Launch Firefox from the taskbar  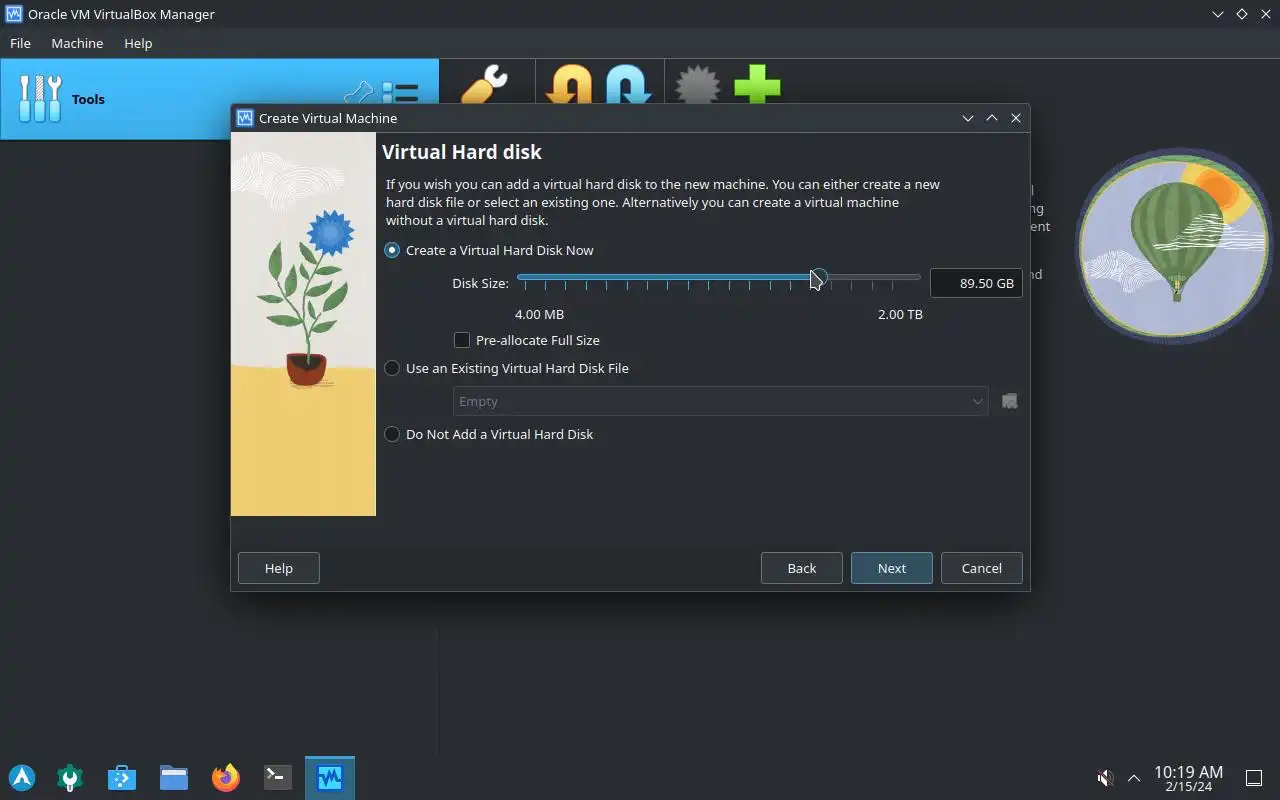(226, 777)
